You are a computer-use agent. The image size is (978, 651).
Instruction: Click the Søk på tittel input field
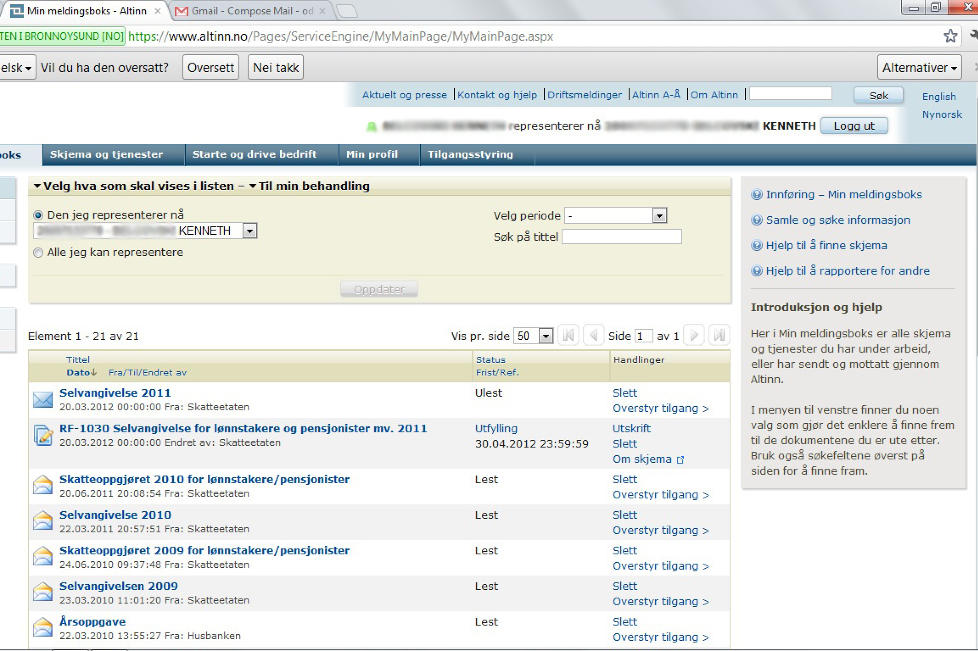coord(622,237)
